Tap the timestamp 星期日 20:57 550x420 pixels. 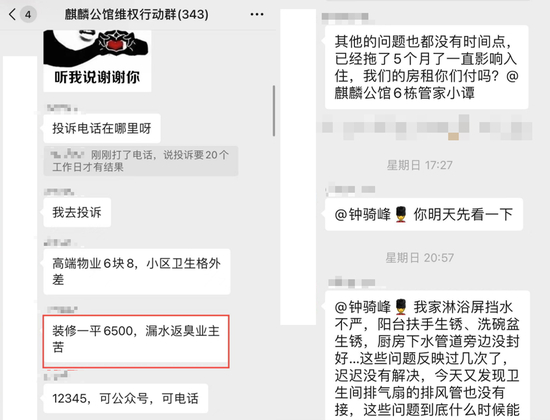click(420, 258)
